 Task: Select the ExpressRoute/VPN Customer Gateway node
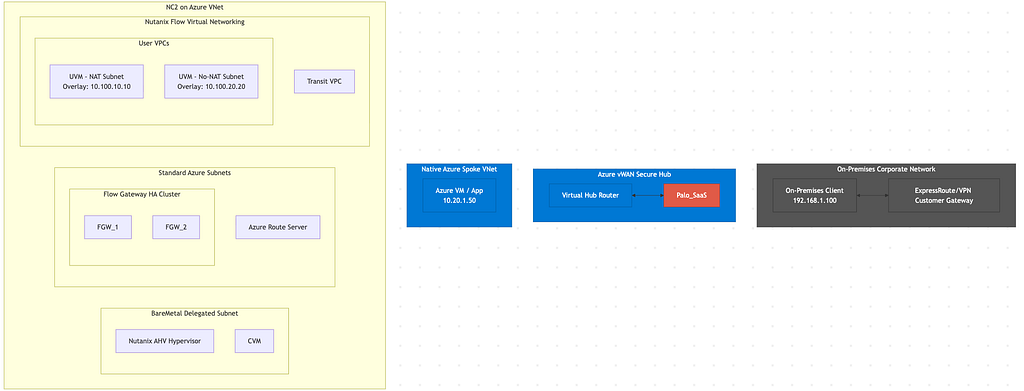tap(944, 195)
